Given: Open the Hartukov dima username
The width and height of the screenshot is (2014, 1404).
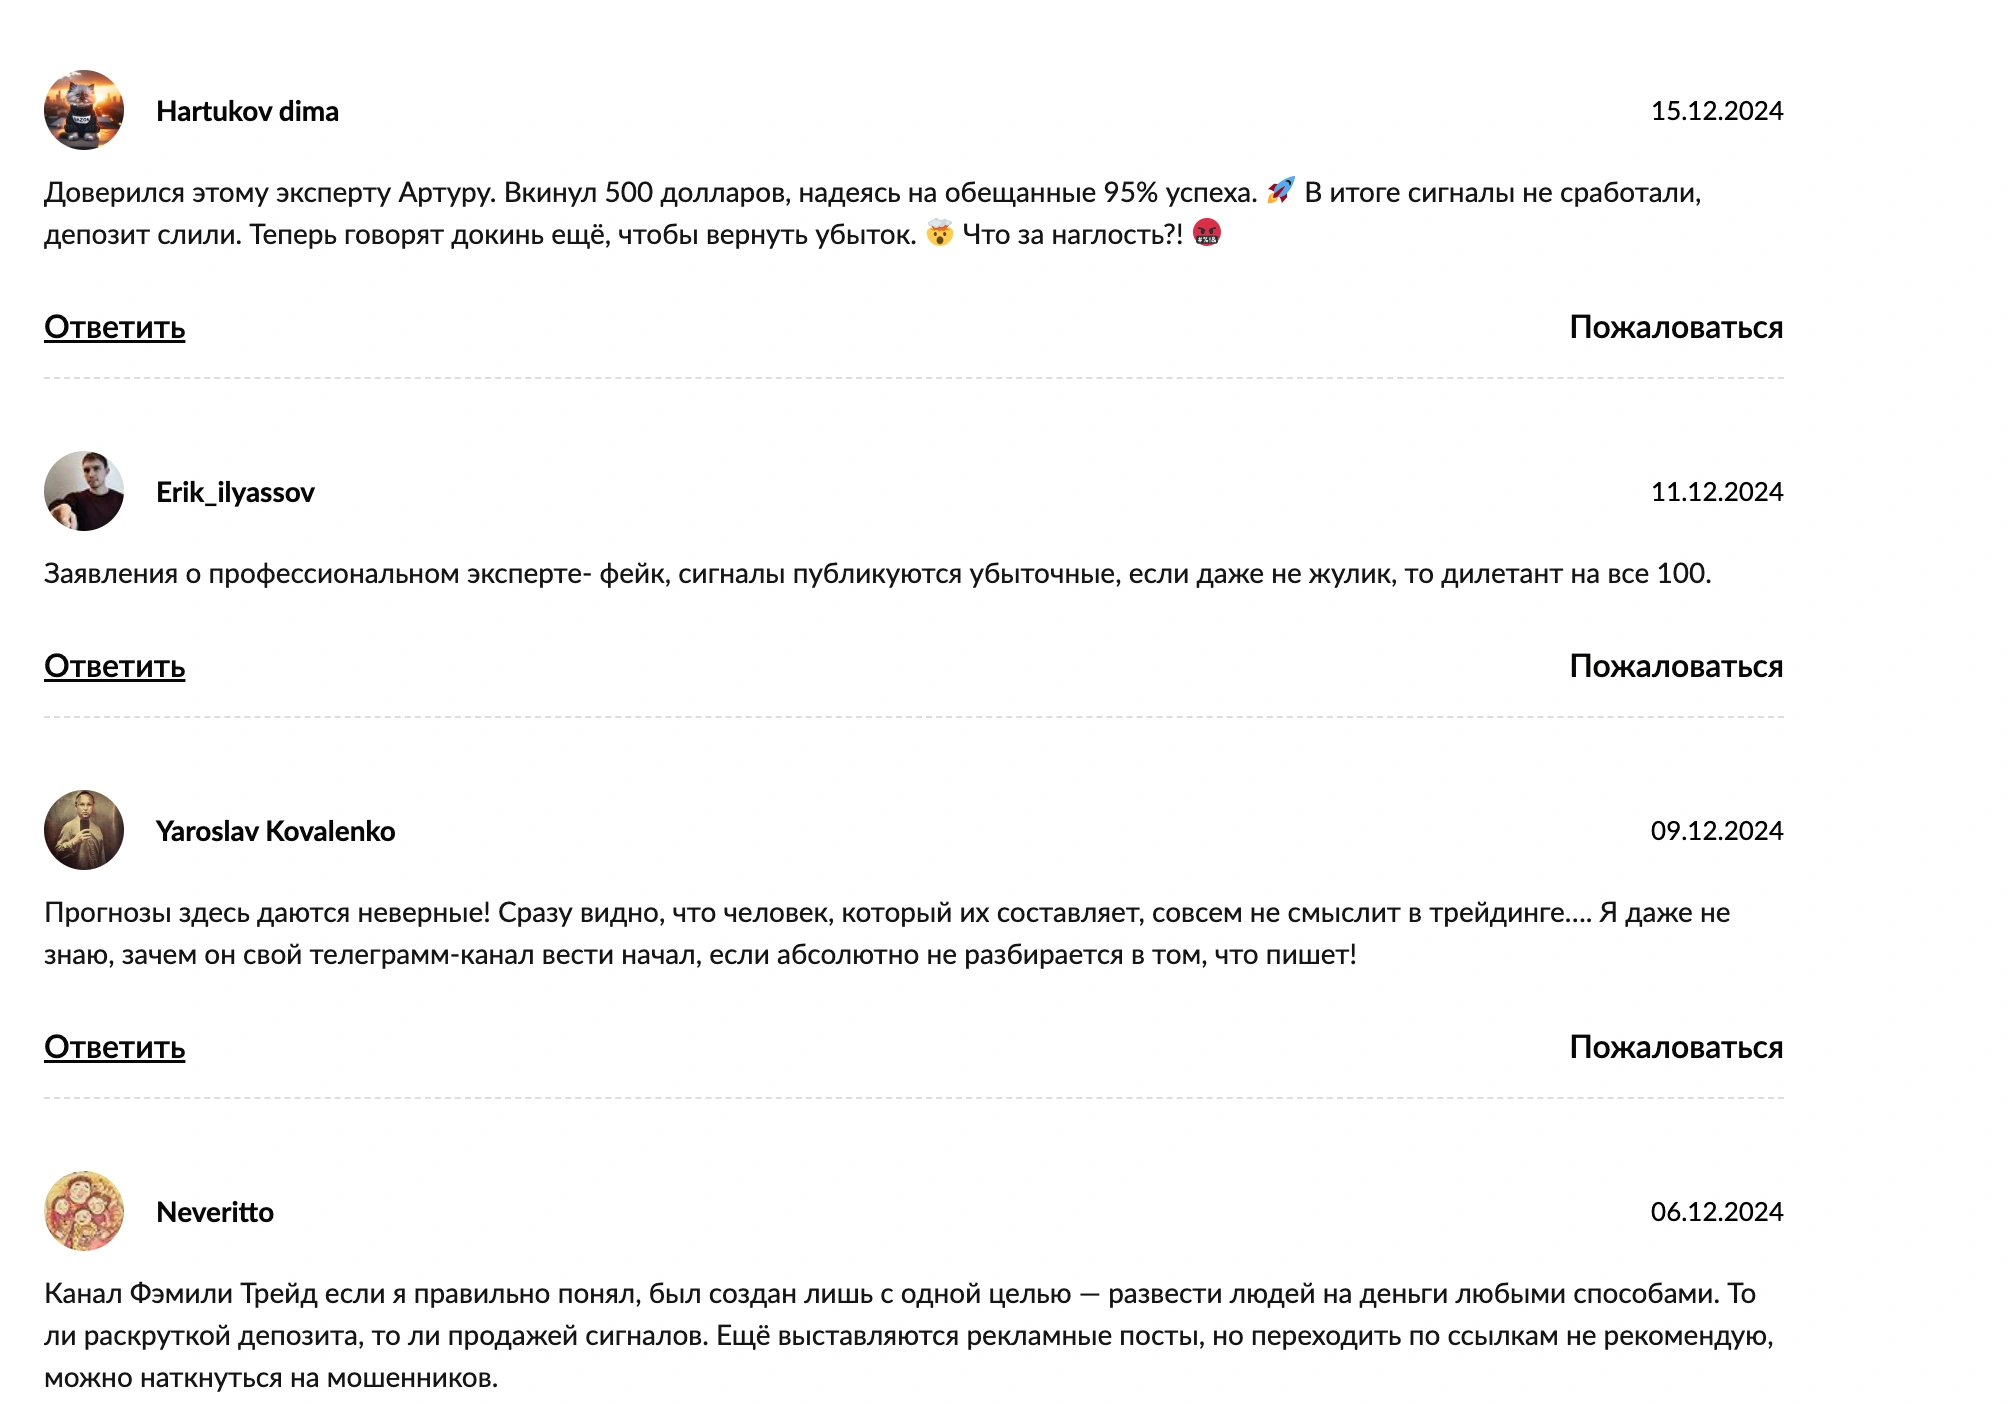Looking at the screenshot, I should 247,111.
